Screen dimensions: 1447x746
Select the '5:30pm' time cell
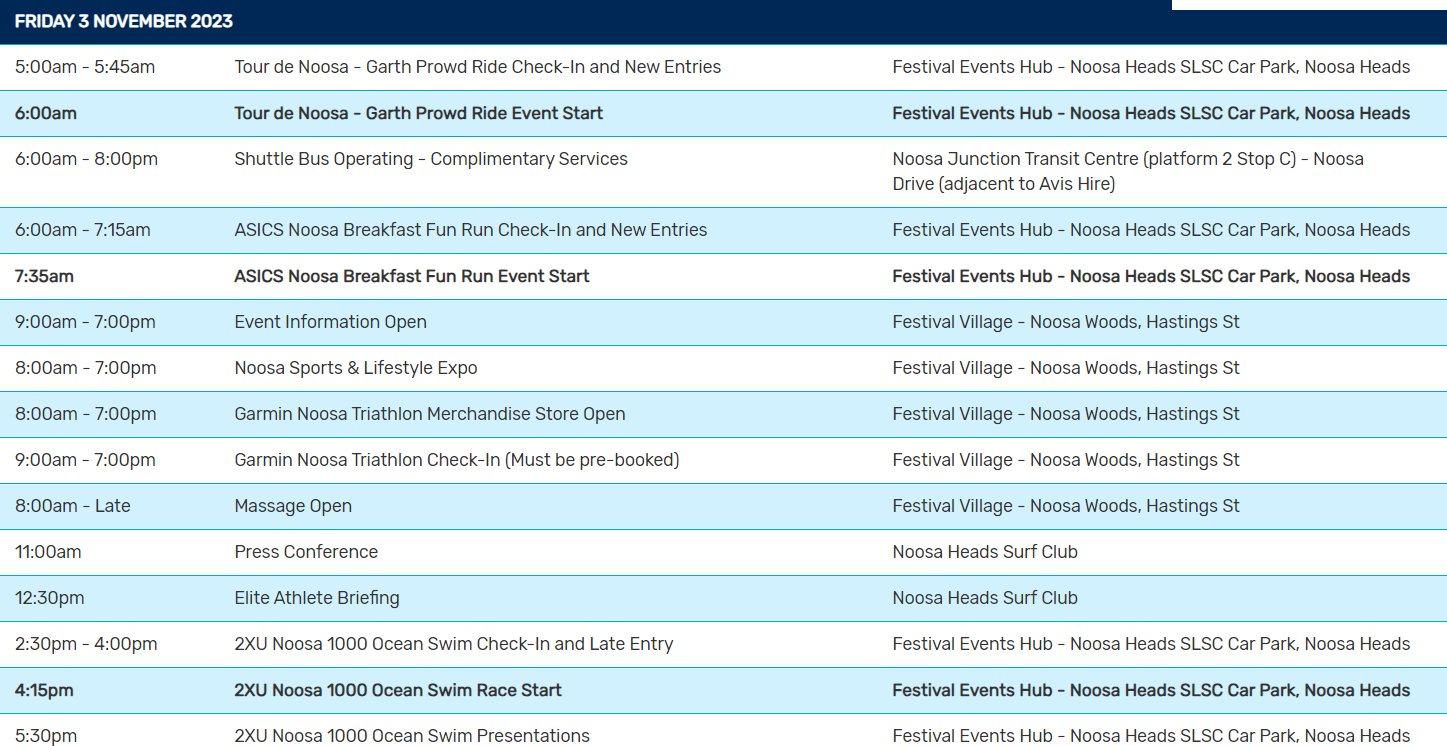coord(46,736)
